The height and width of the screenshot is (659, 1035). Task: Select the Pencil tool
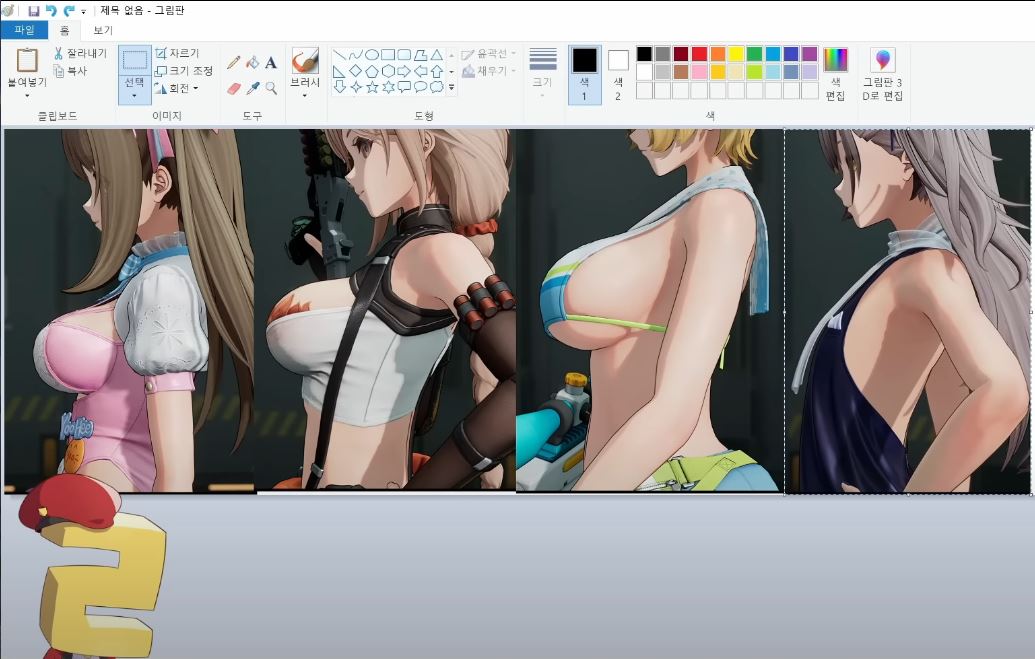[234, 62]
